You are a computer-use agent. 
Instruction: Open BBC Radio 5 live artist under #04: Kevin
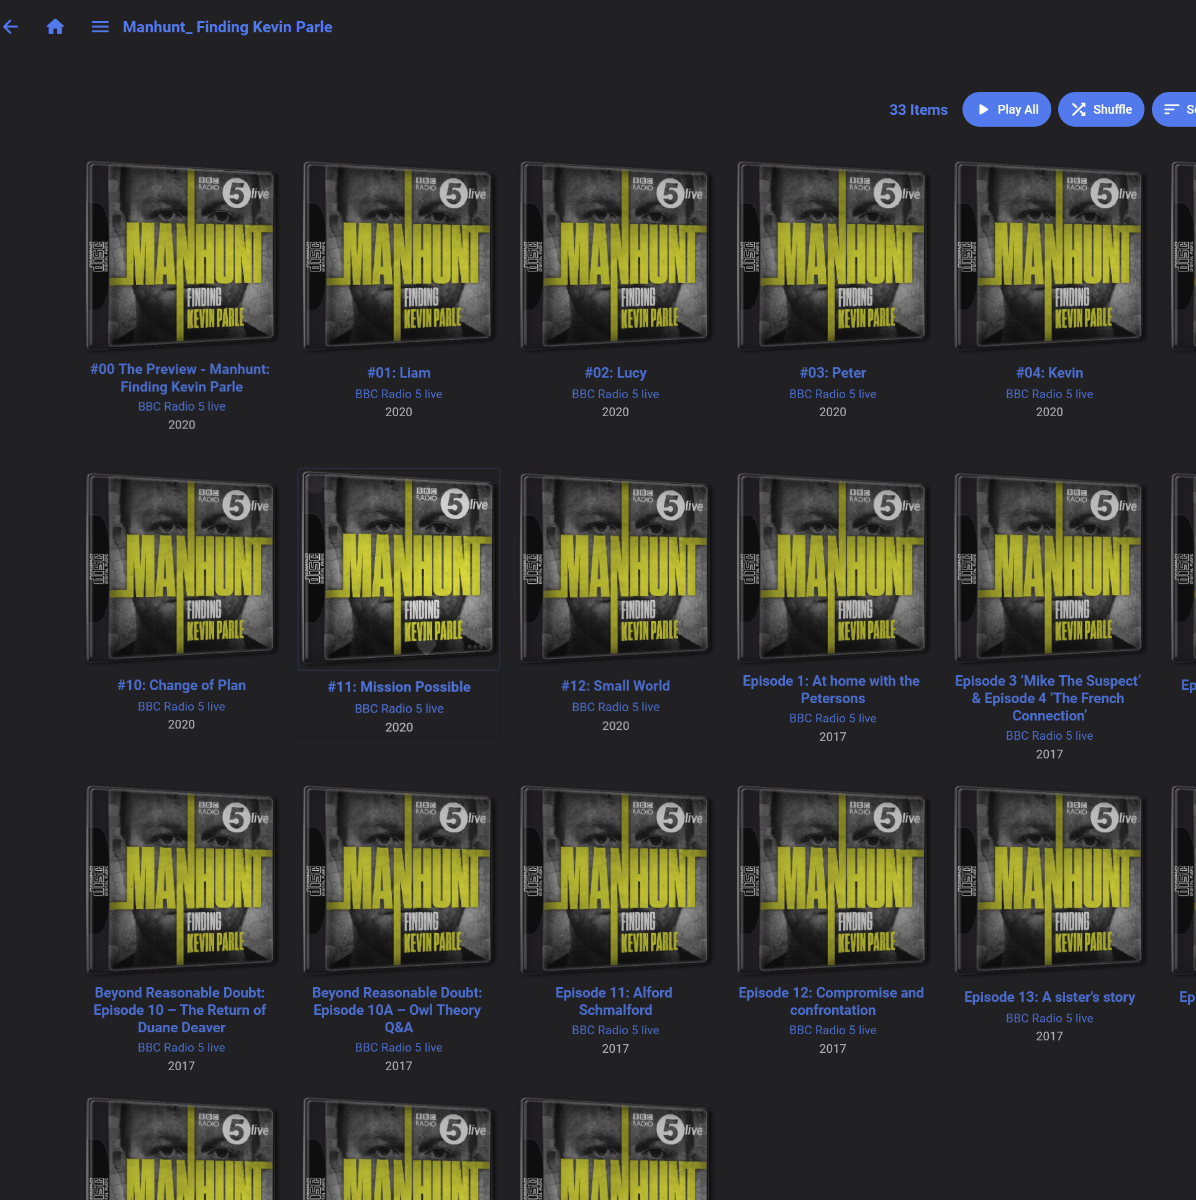[1049, 394]
